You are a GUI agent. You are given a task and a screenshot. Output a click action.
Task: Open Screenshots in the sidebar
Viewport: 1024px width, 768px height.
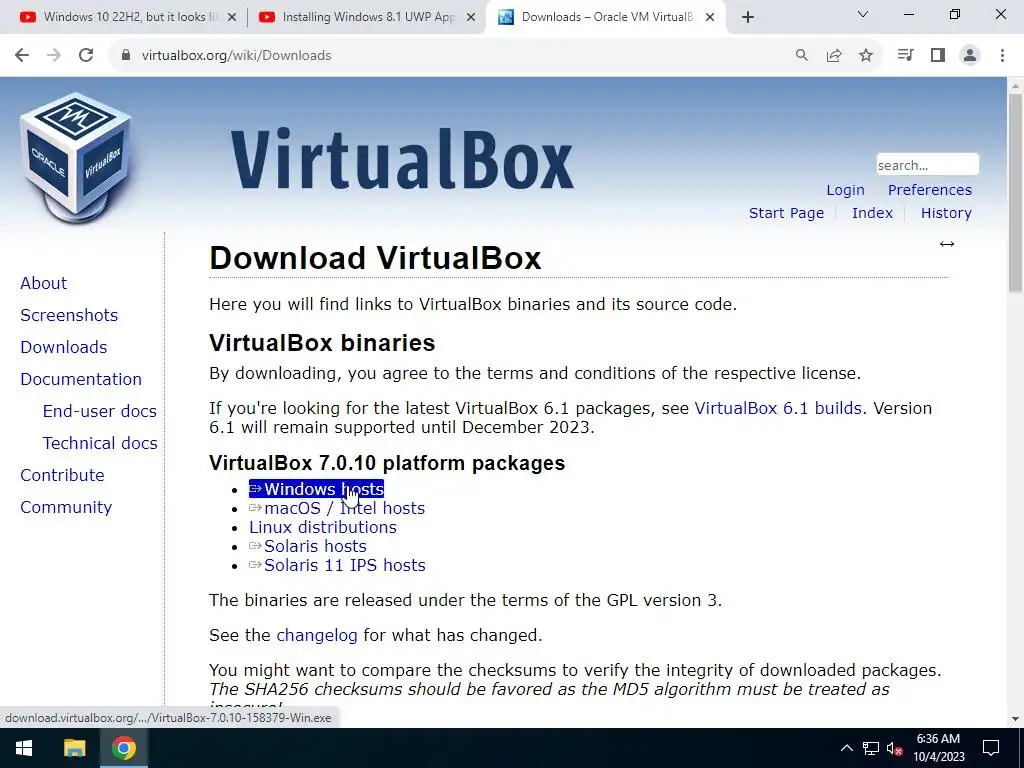tap(69, 315)
